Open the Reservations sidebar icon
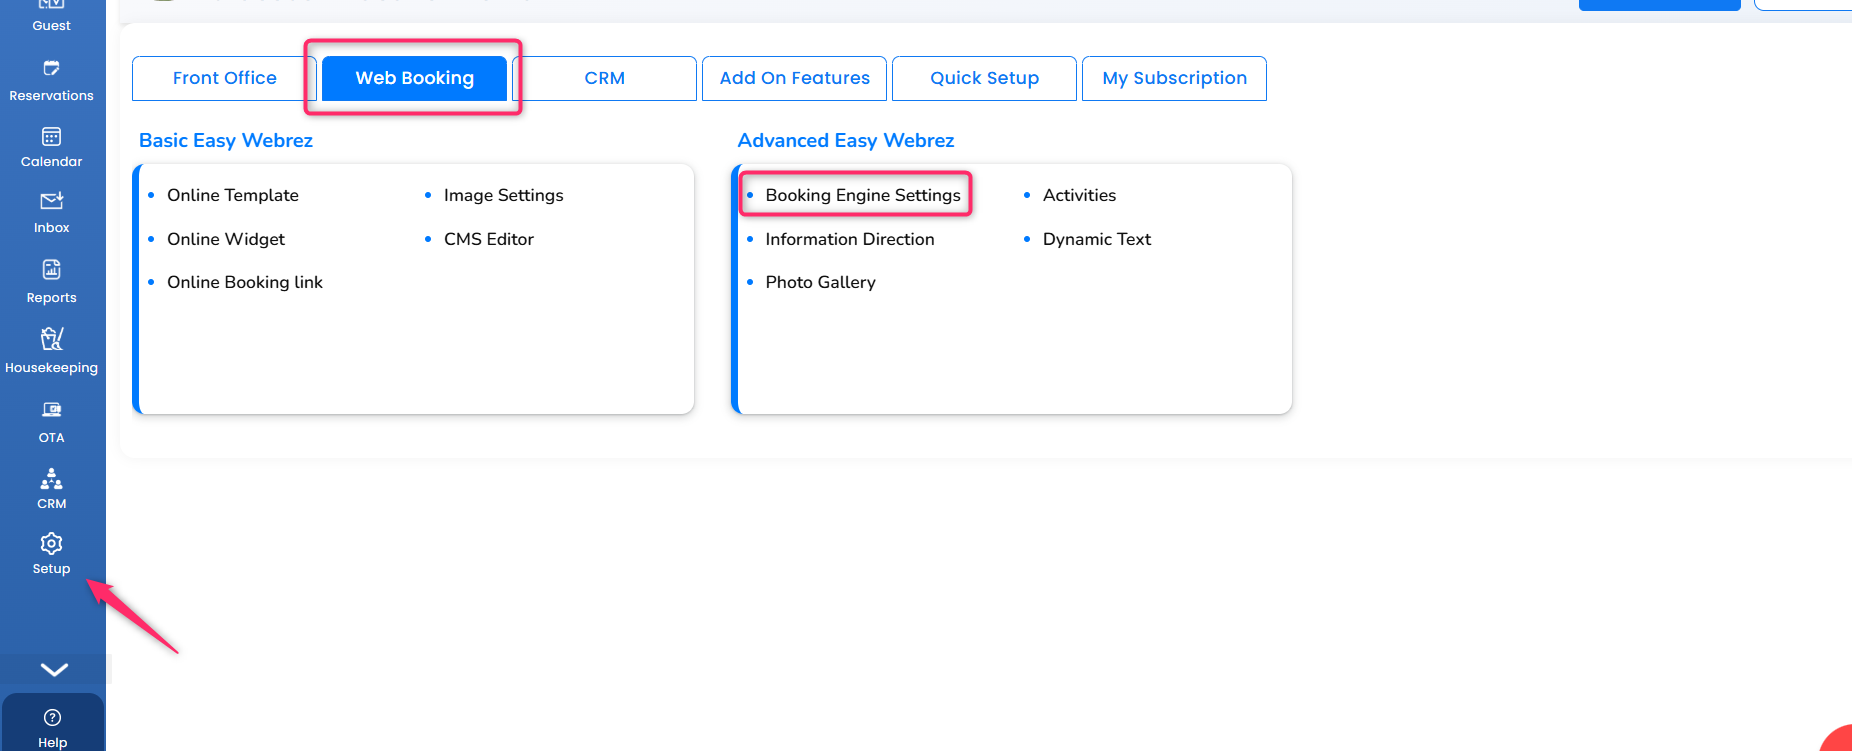The width and height of the screenshot is (1852, 751). tap(52, 68)
